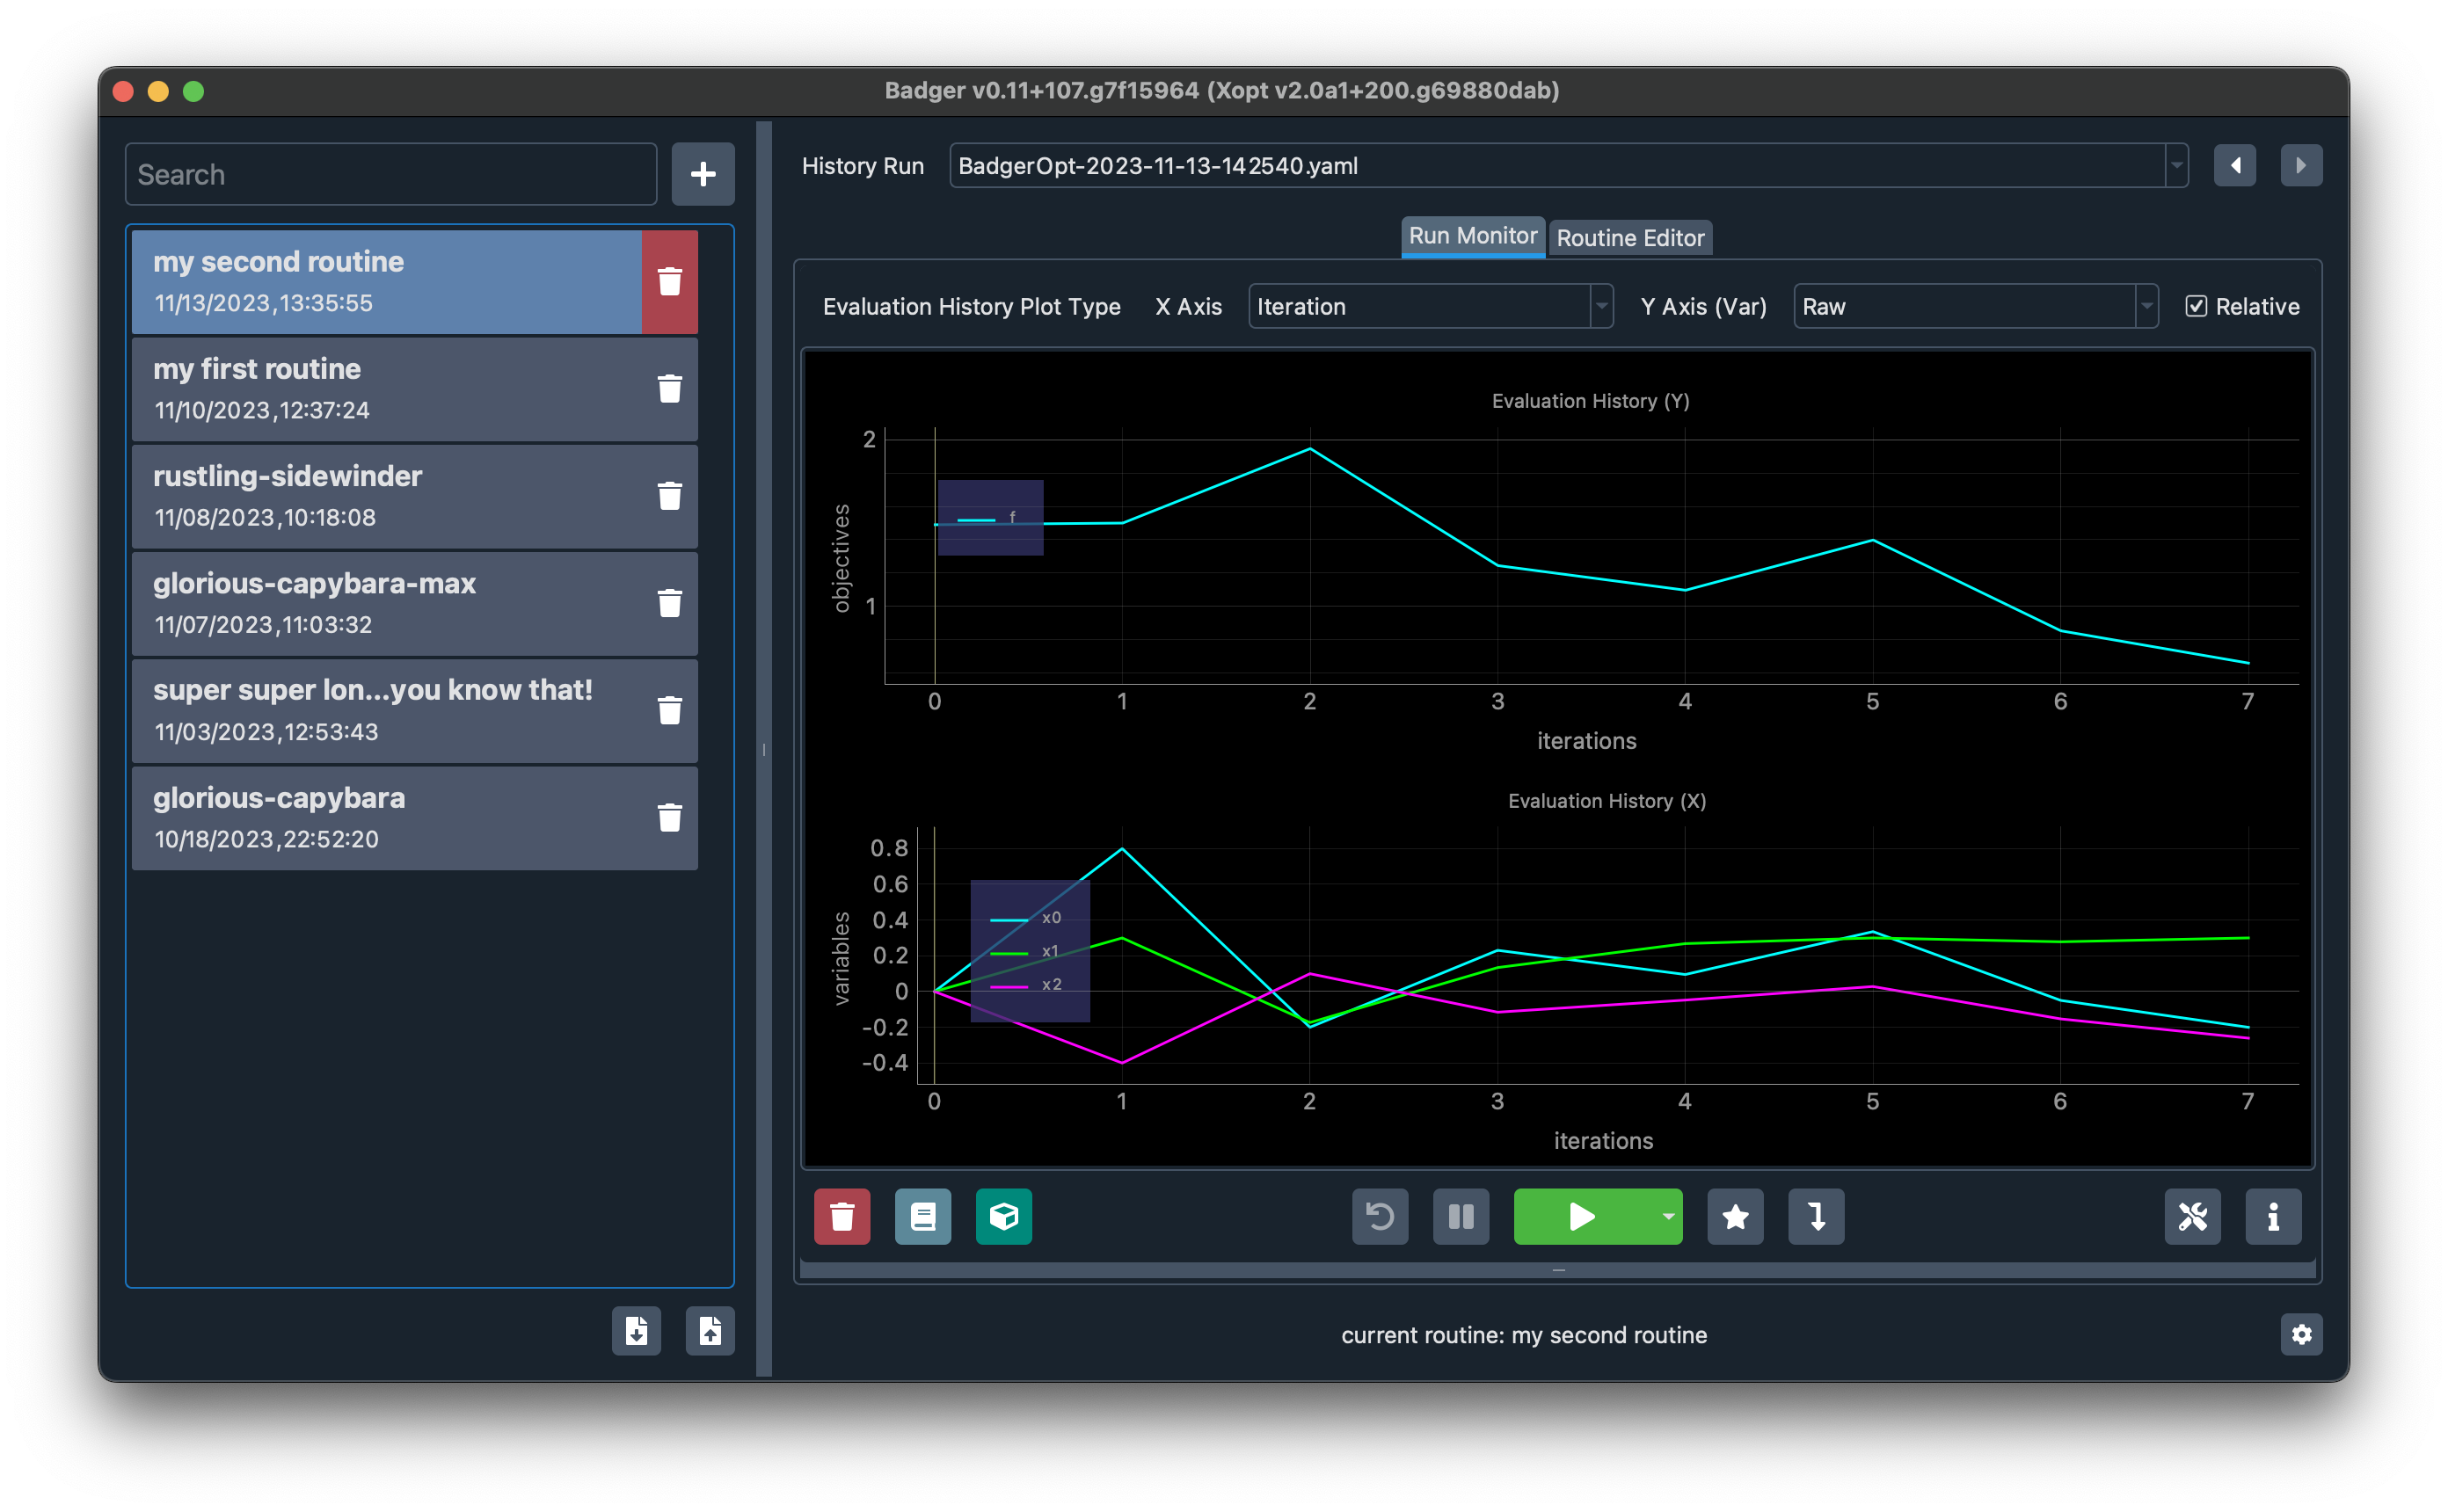
Task: Open the History Run dropdown
Action: point(1568,166)
